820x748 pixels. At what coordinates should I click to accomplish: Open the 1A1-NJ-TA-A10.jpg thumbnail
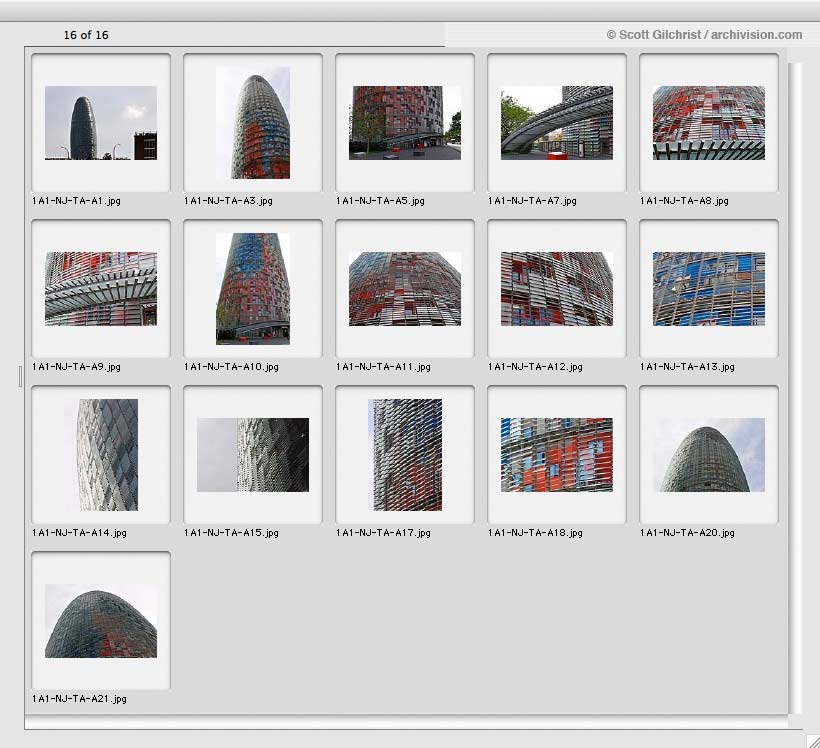tap(253, 289)
